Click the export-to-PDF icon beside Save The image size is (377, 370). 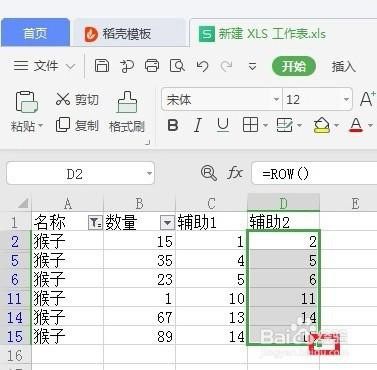tap(127, 66)
